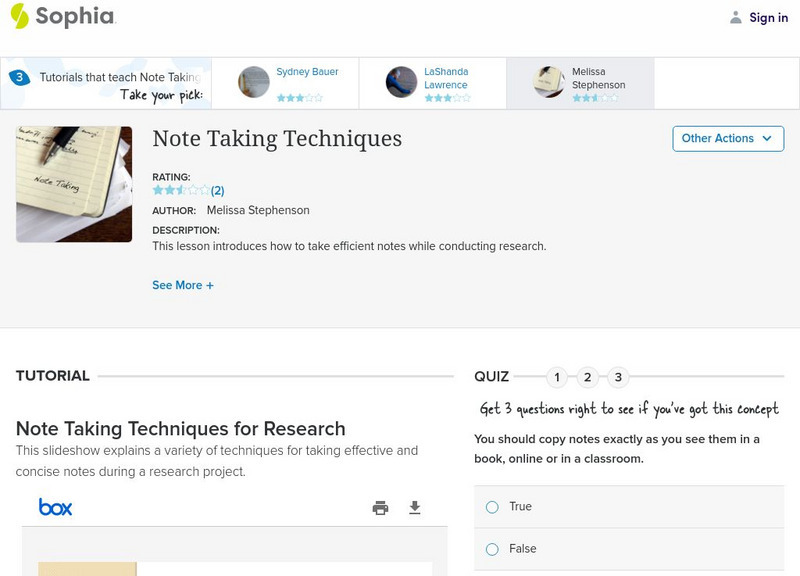This screenshot has width=800, height=576.
Task: Select the True radio button
Action: [492, 507]
